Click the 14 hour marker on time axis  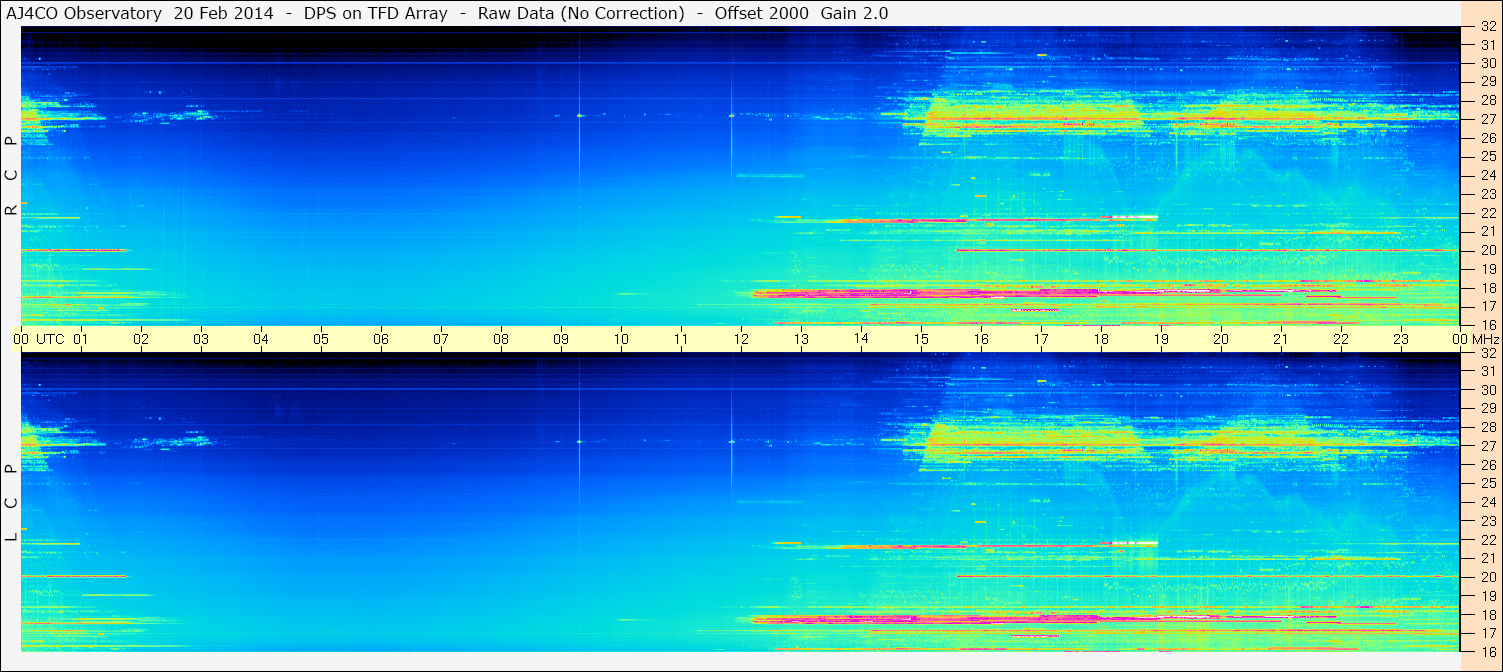(x=861, y=339)
